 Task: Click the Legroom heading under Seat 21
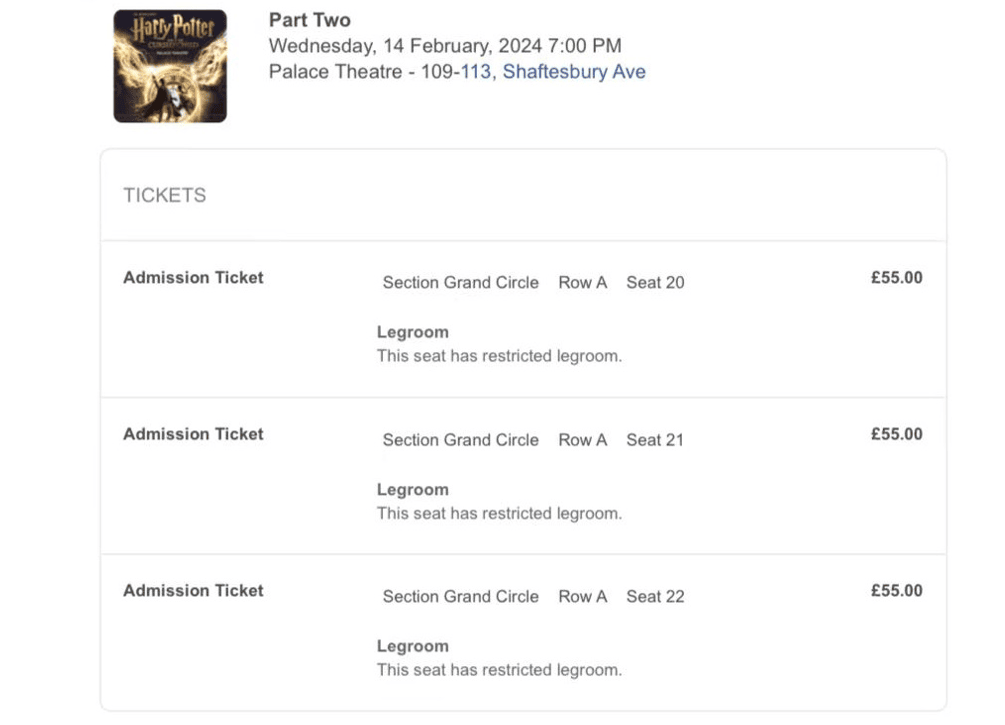[413, 490]
